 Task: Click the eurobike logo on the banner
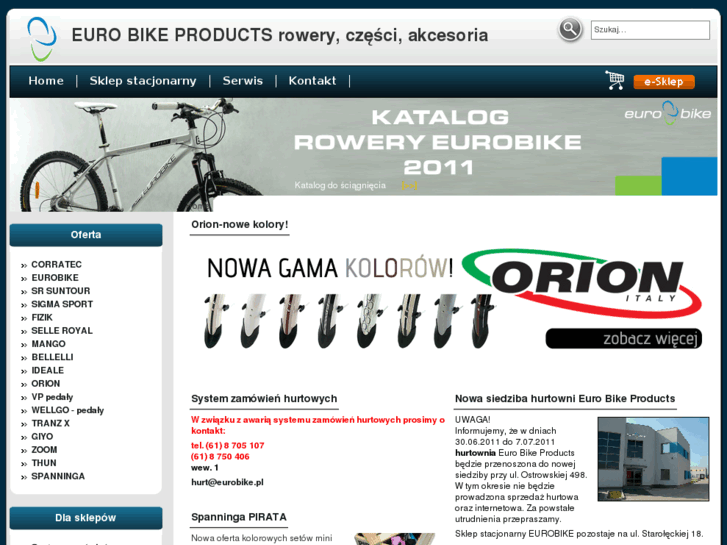click(668, 113)
